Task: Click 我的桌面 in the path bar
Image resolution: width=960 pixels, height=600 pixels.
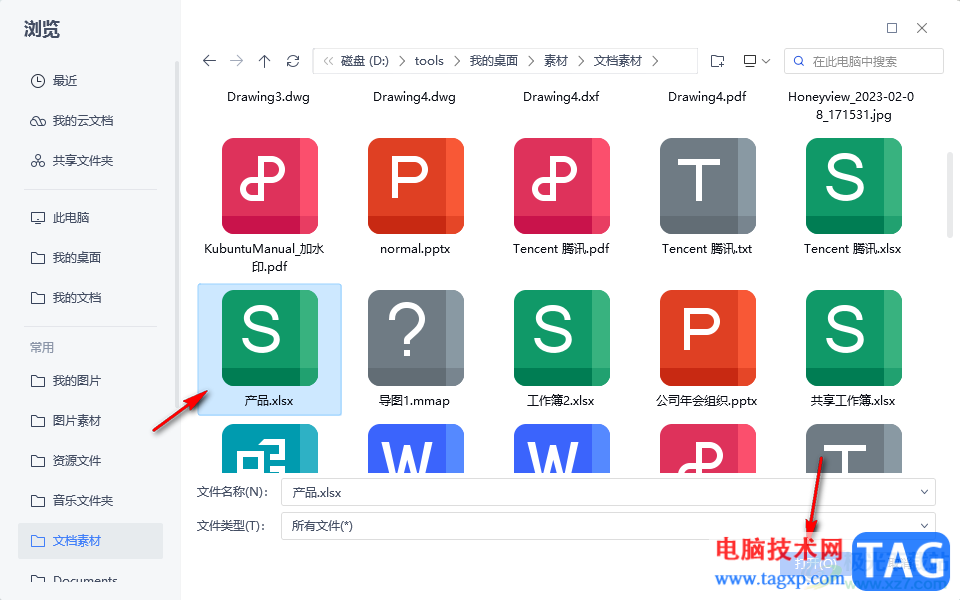Action: (x=494, y=61)
